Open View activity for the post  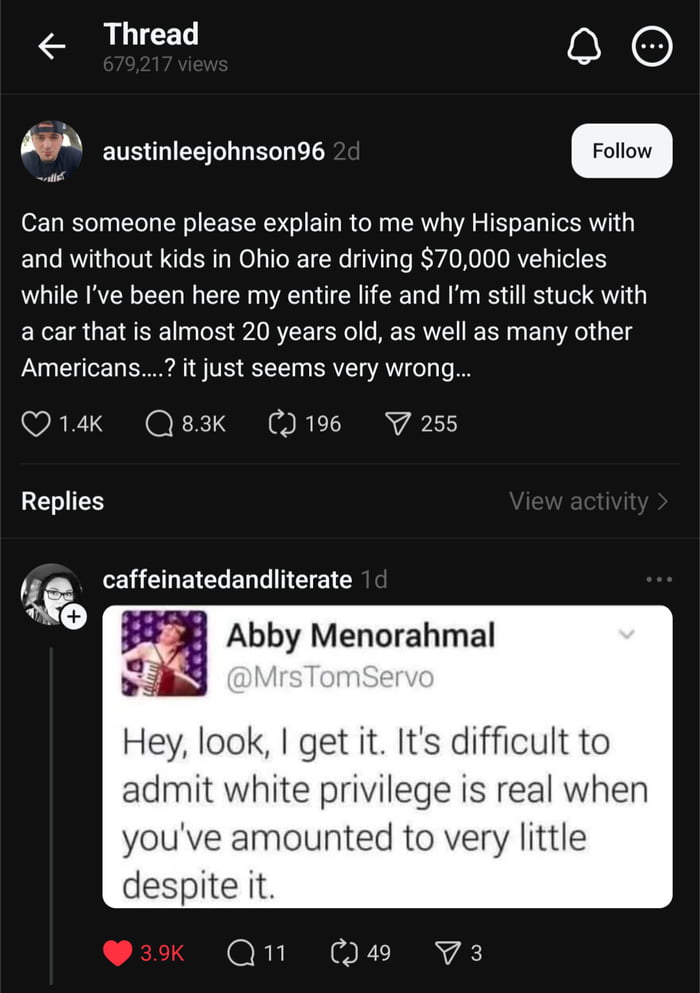coord(588,502)
